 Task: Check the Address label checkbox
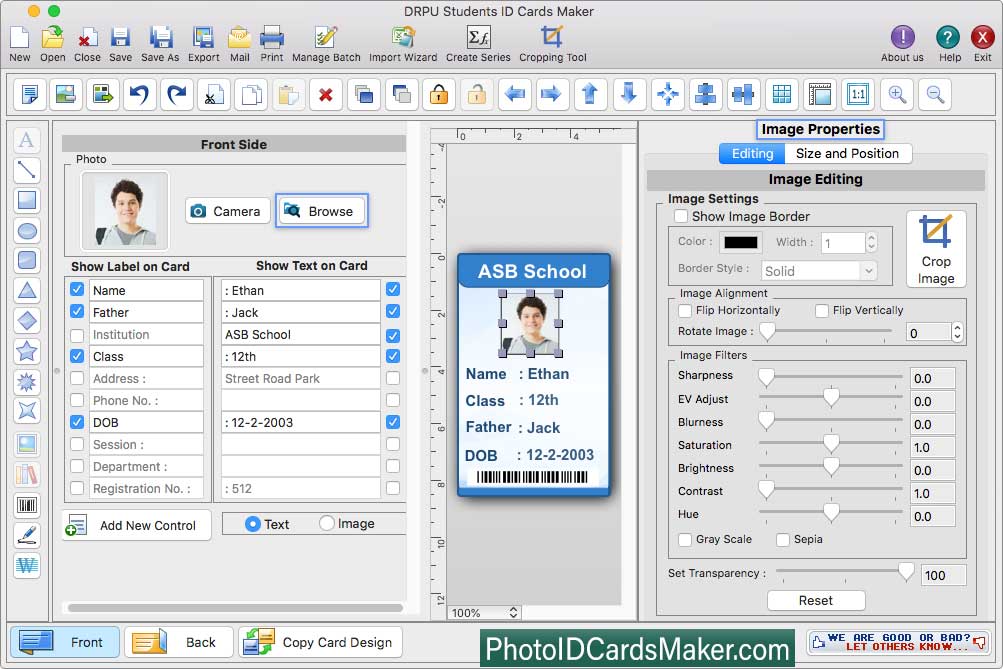tap(77, 378)
